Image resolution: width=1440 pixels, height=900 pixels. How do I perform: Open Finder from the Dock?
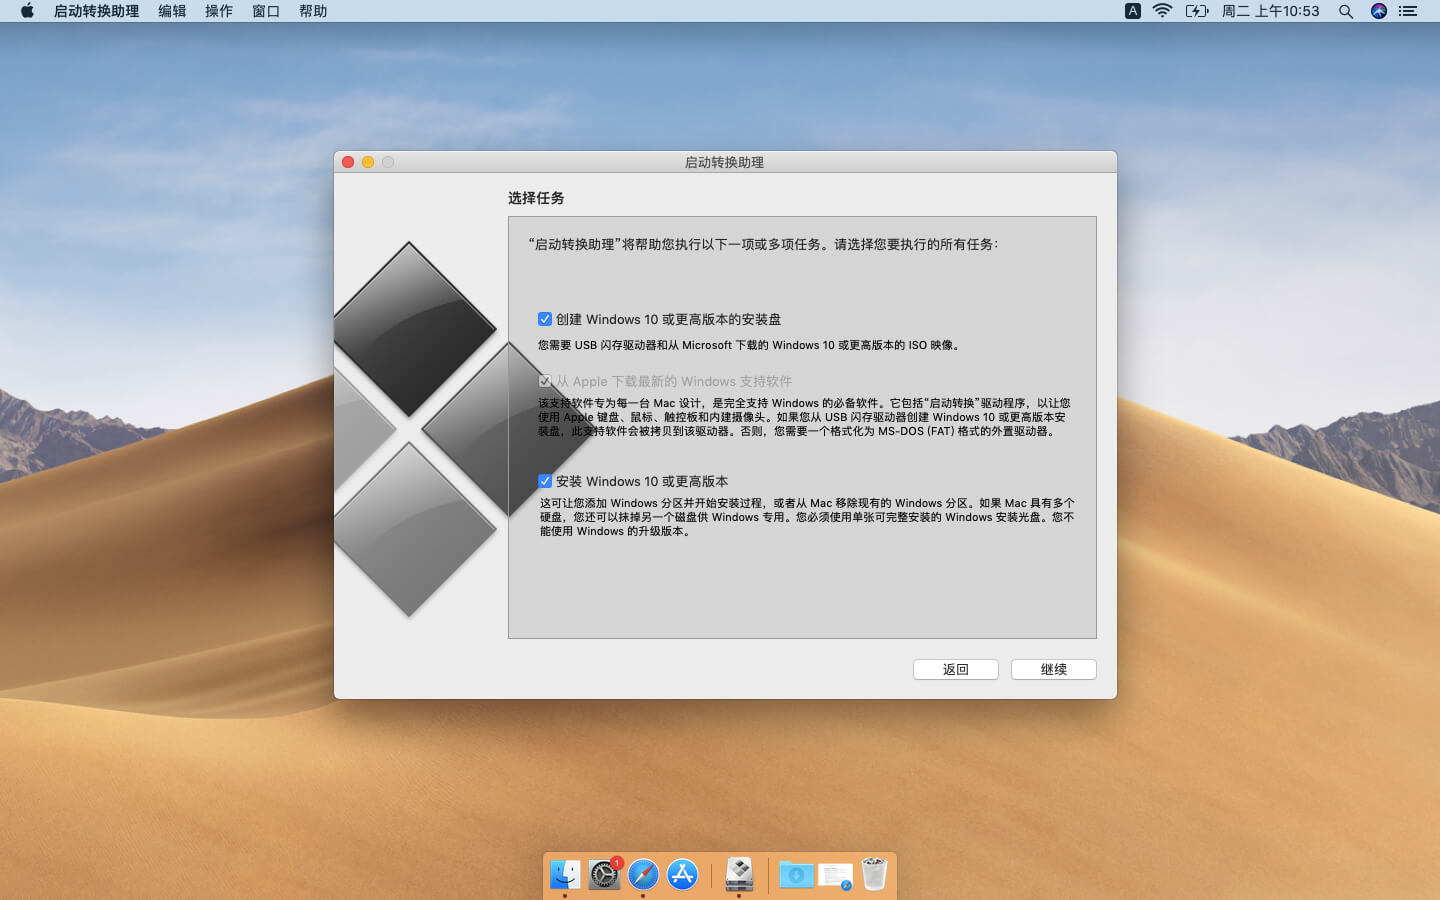(x=565, y=874)
